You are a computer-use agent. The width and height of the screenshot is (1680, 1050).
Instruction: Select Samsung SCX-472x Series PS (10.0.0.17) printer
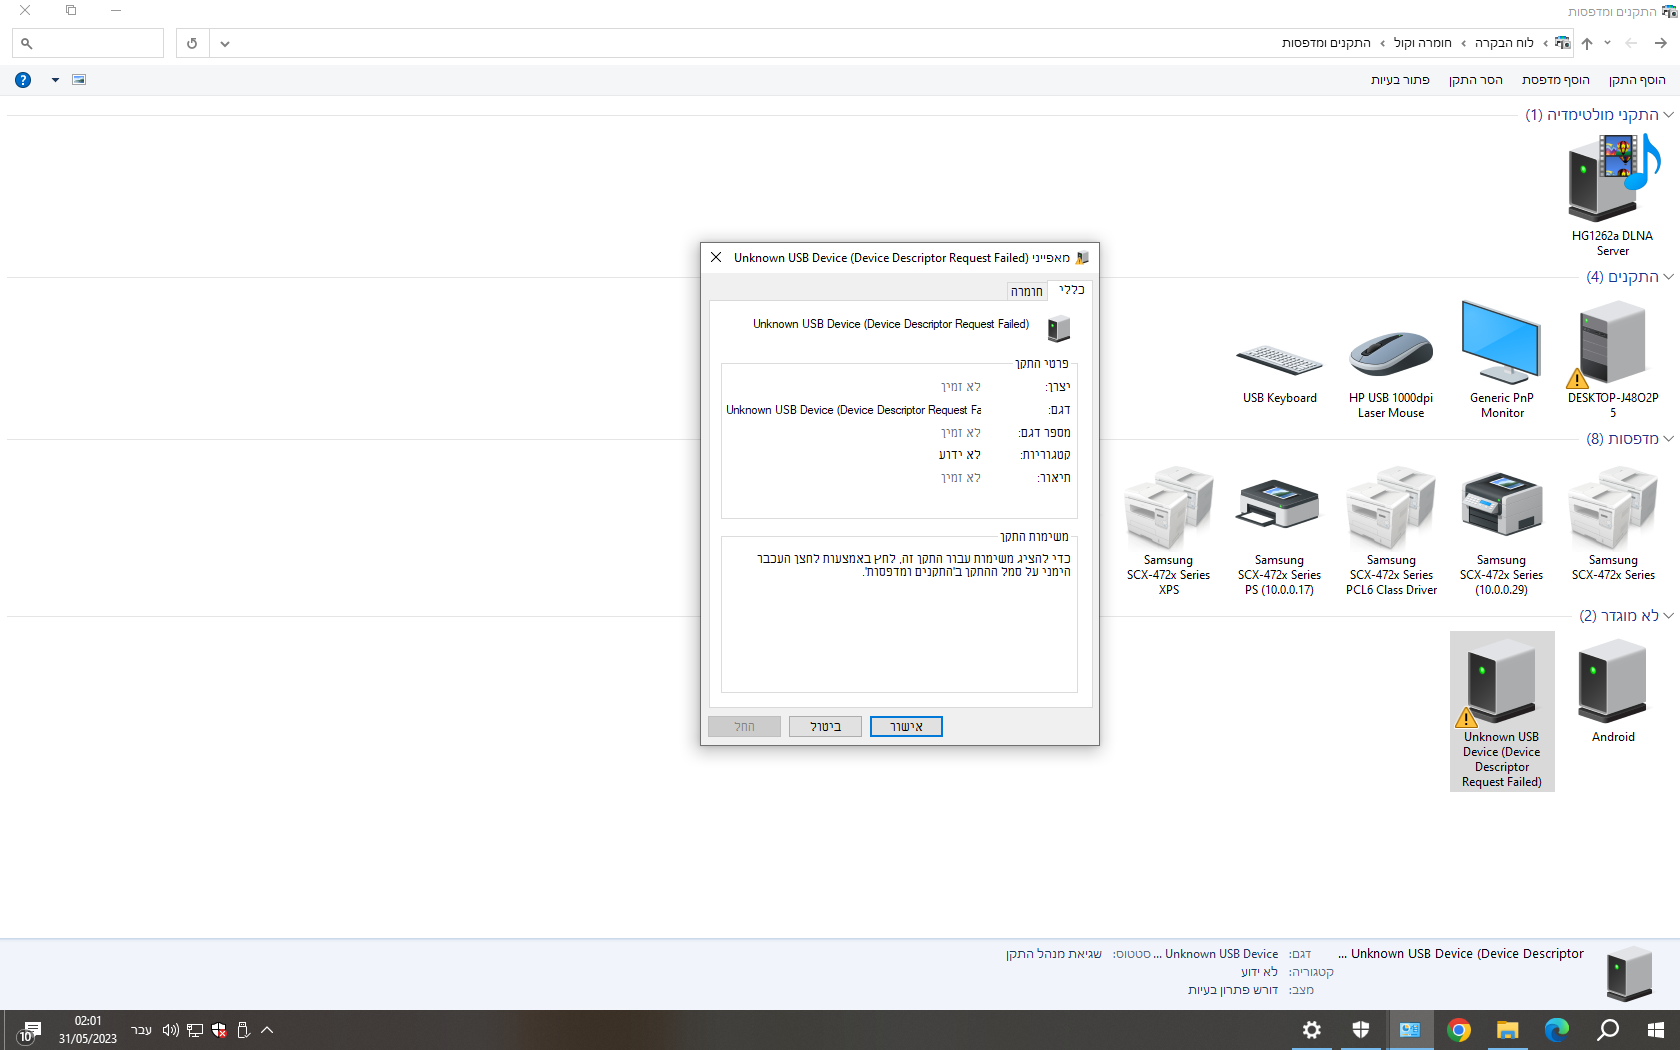point(1279,504)
